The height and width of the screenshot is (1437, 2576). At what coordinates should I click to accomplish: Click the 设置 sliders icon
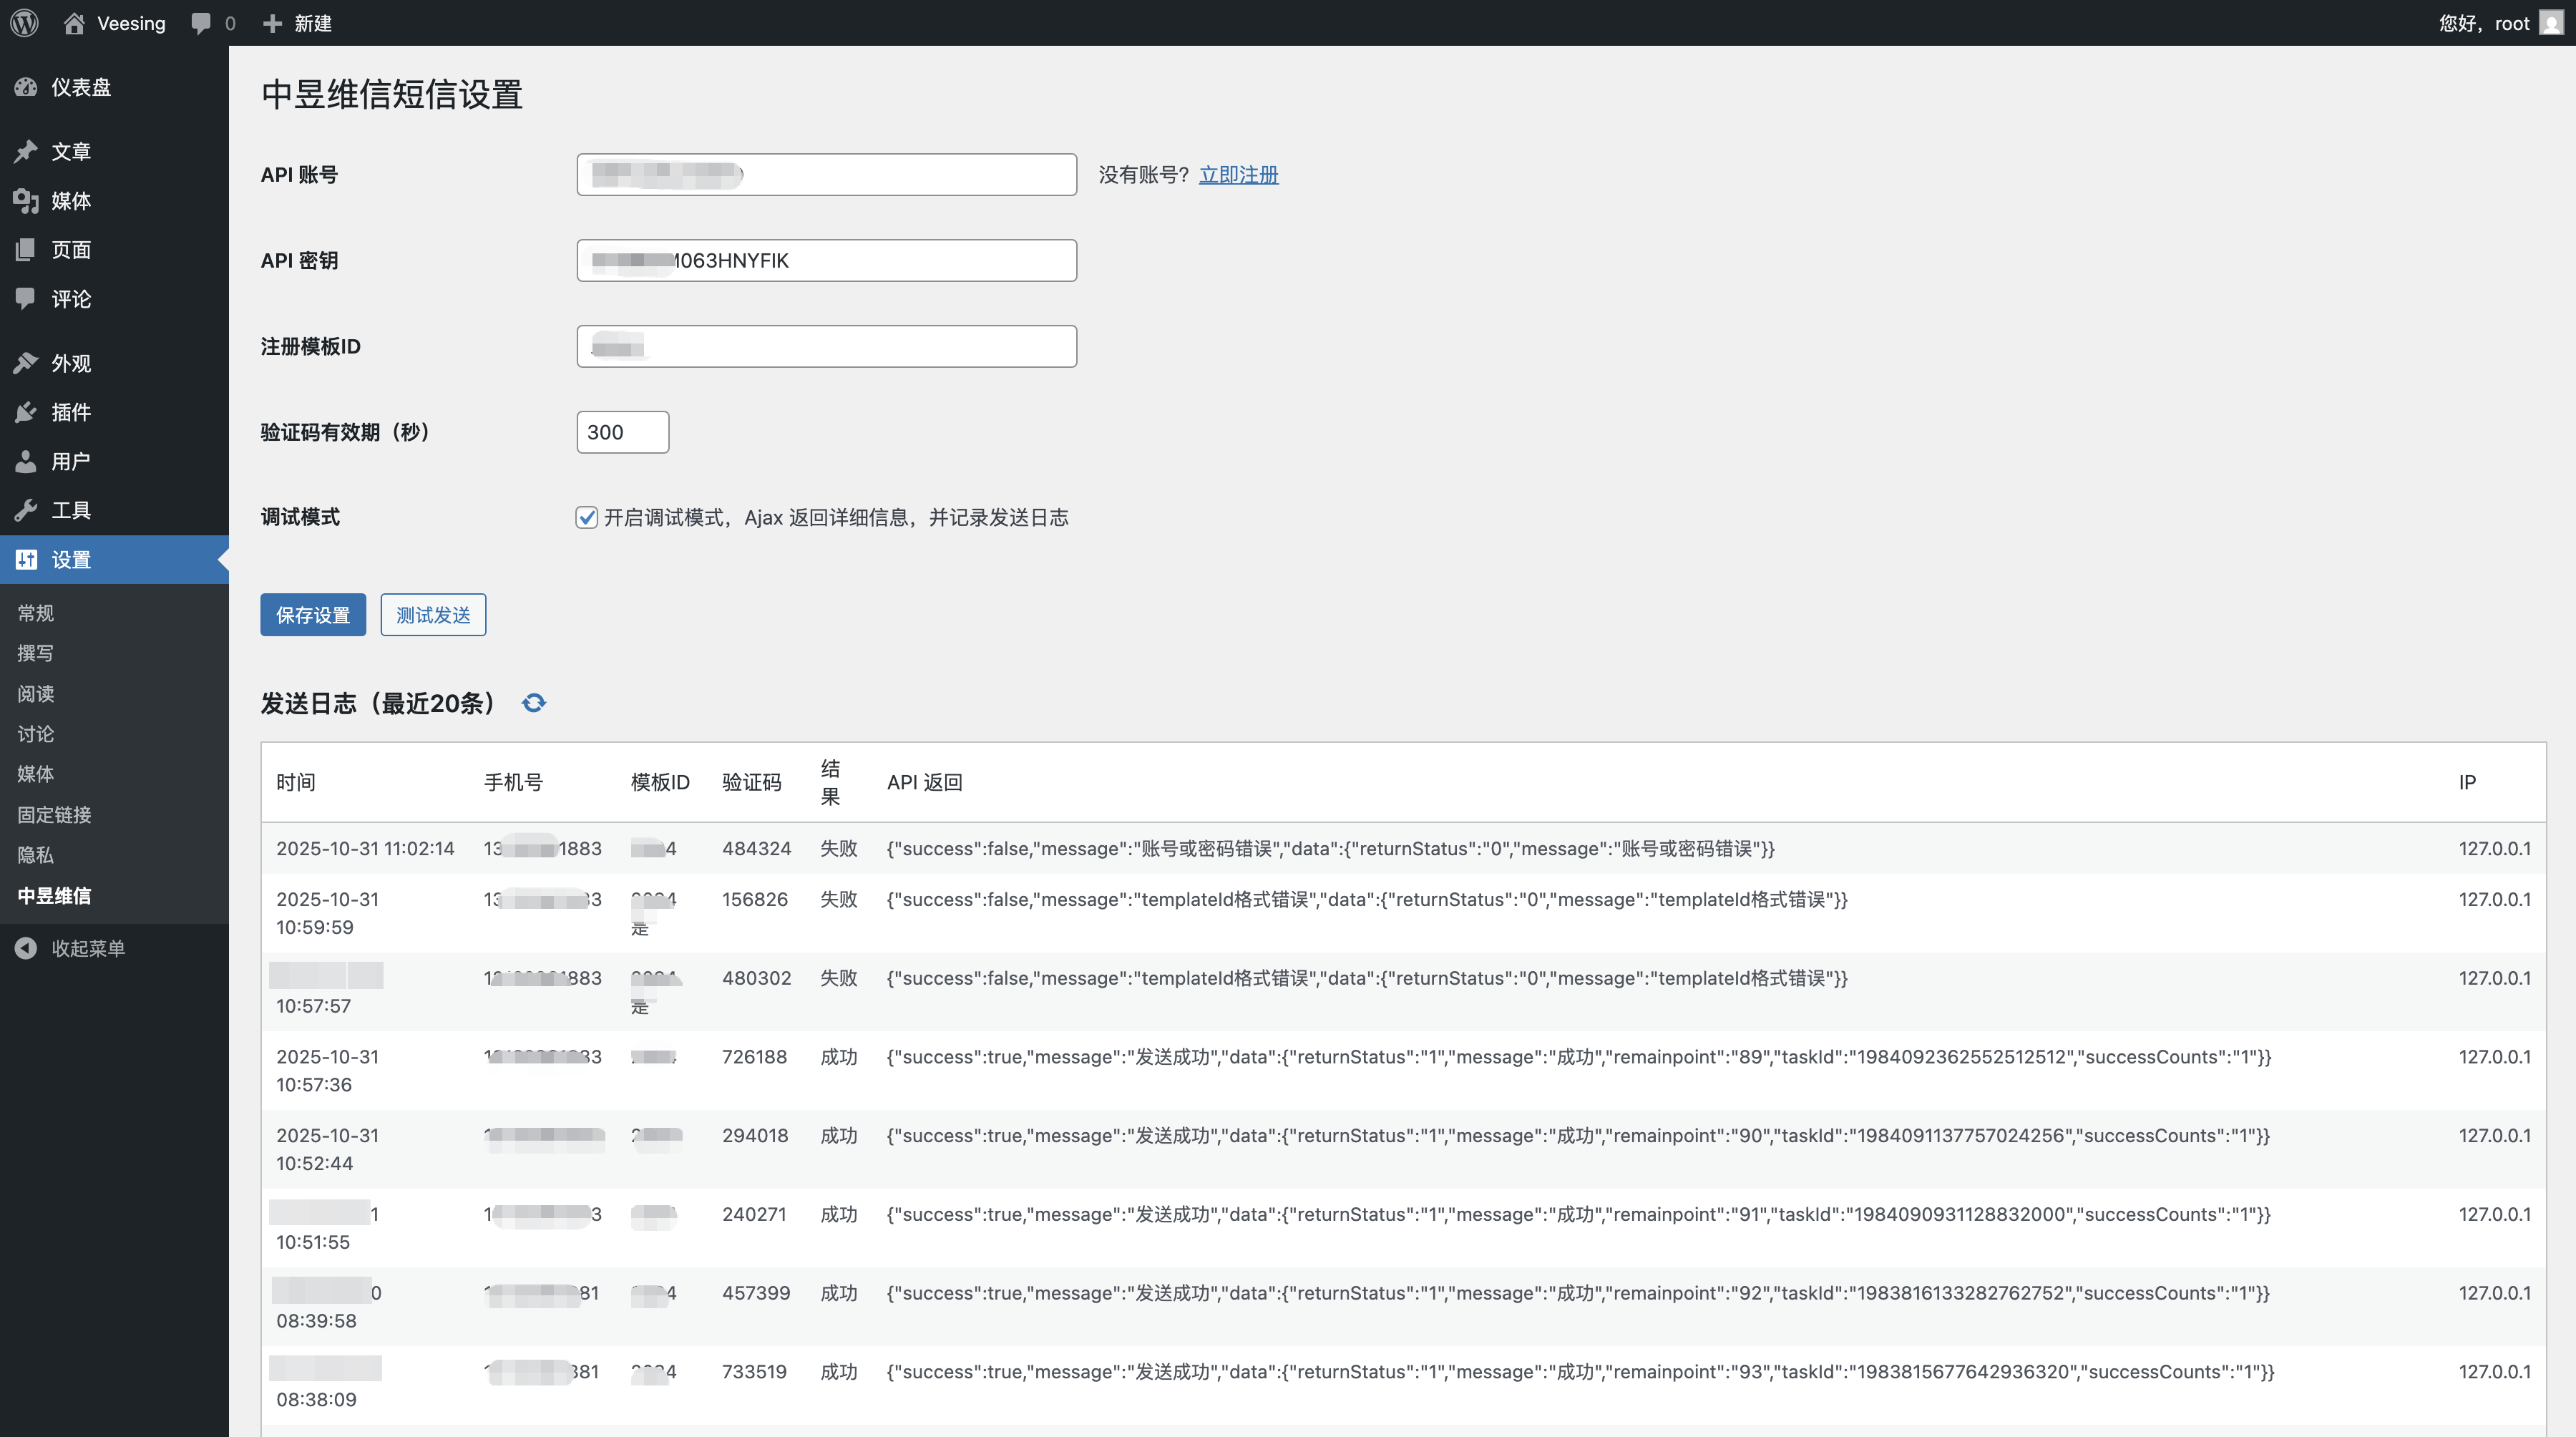26,560
